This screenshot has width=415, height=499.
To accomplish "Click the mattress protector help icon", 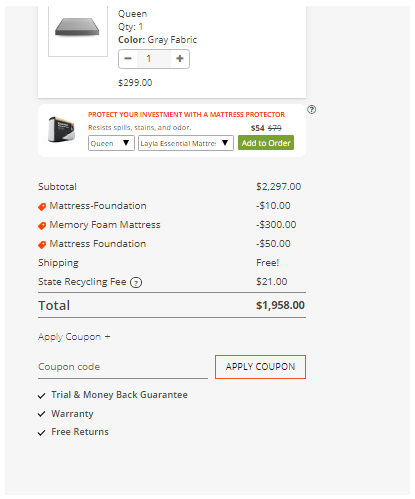I will click(311, 109).
